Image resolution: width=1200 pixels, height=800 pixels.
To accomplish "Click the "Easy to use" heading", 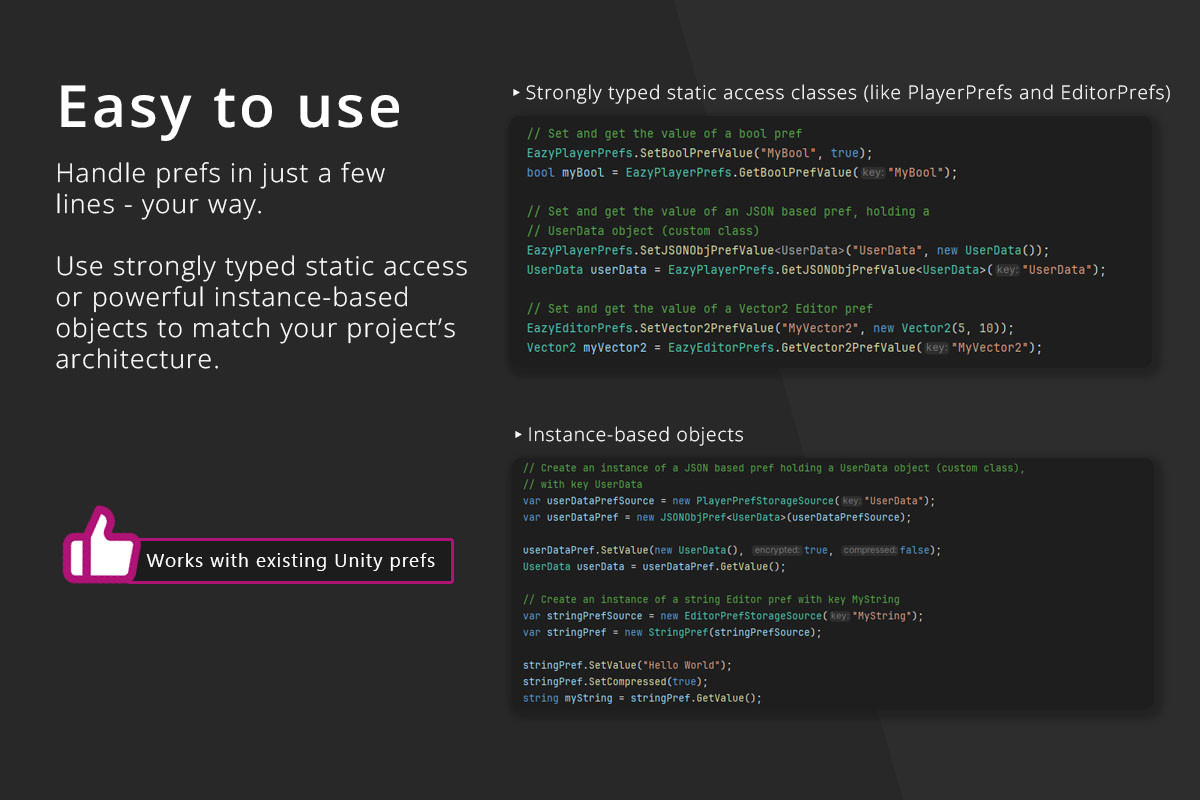I will [229, 106].
